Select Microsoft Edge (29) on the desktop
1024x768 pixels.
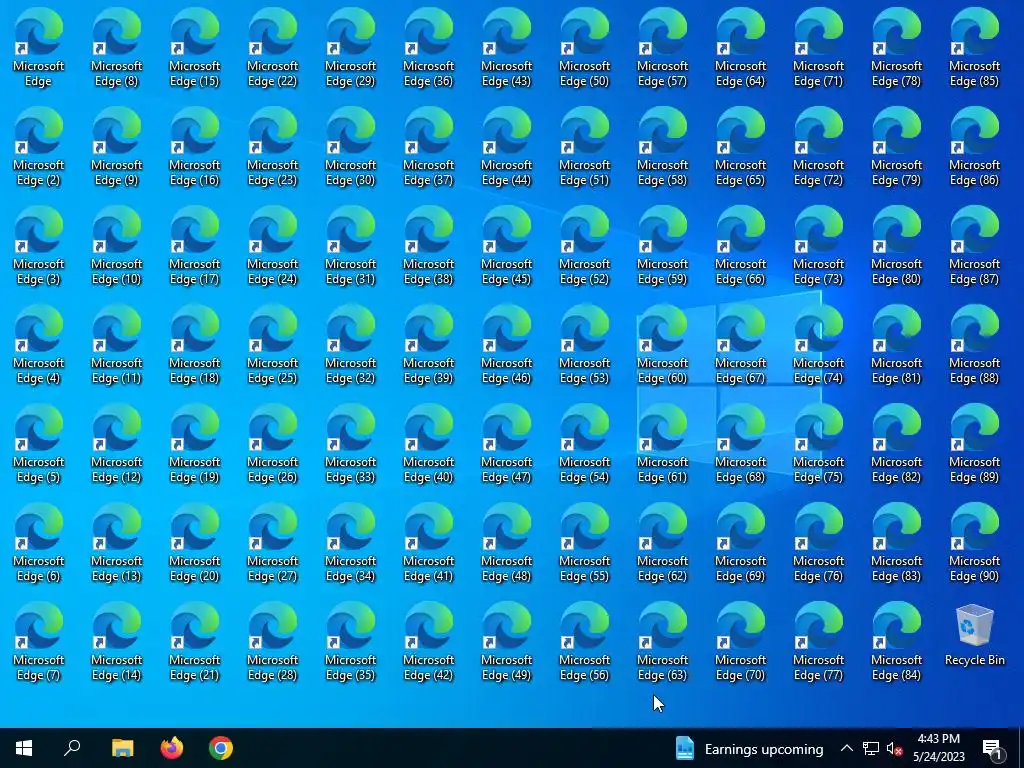[x=351, y=48]
